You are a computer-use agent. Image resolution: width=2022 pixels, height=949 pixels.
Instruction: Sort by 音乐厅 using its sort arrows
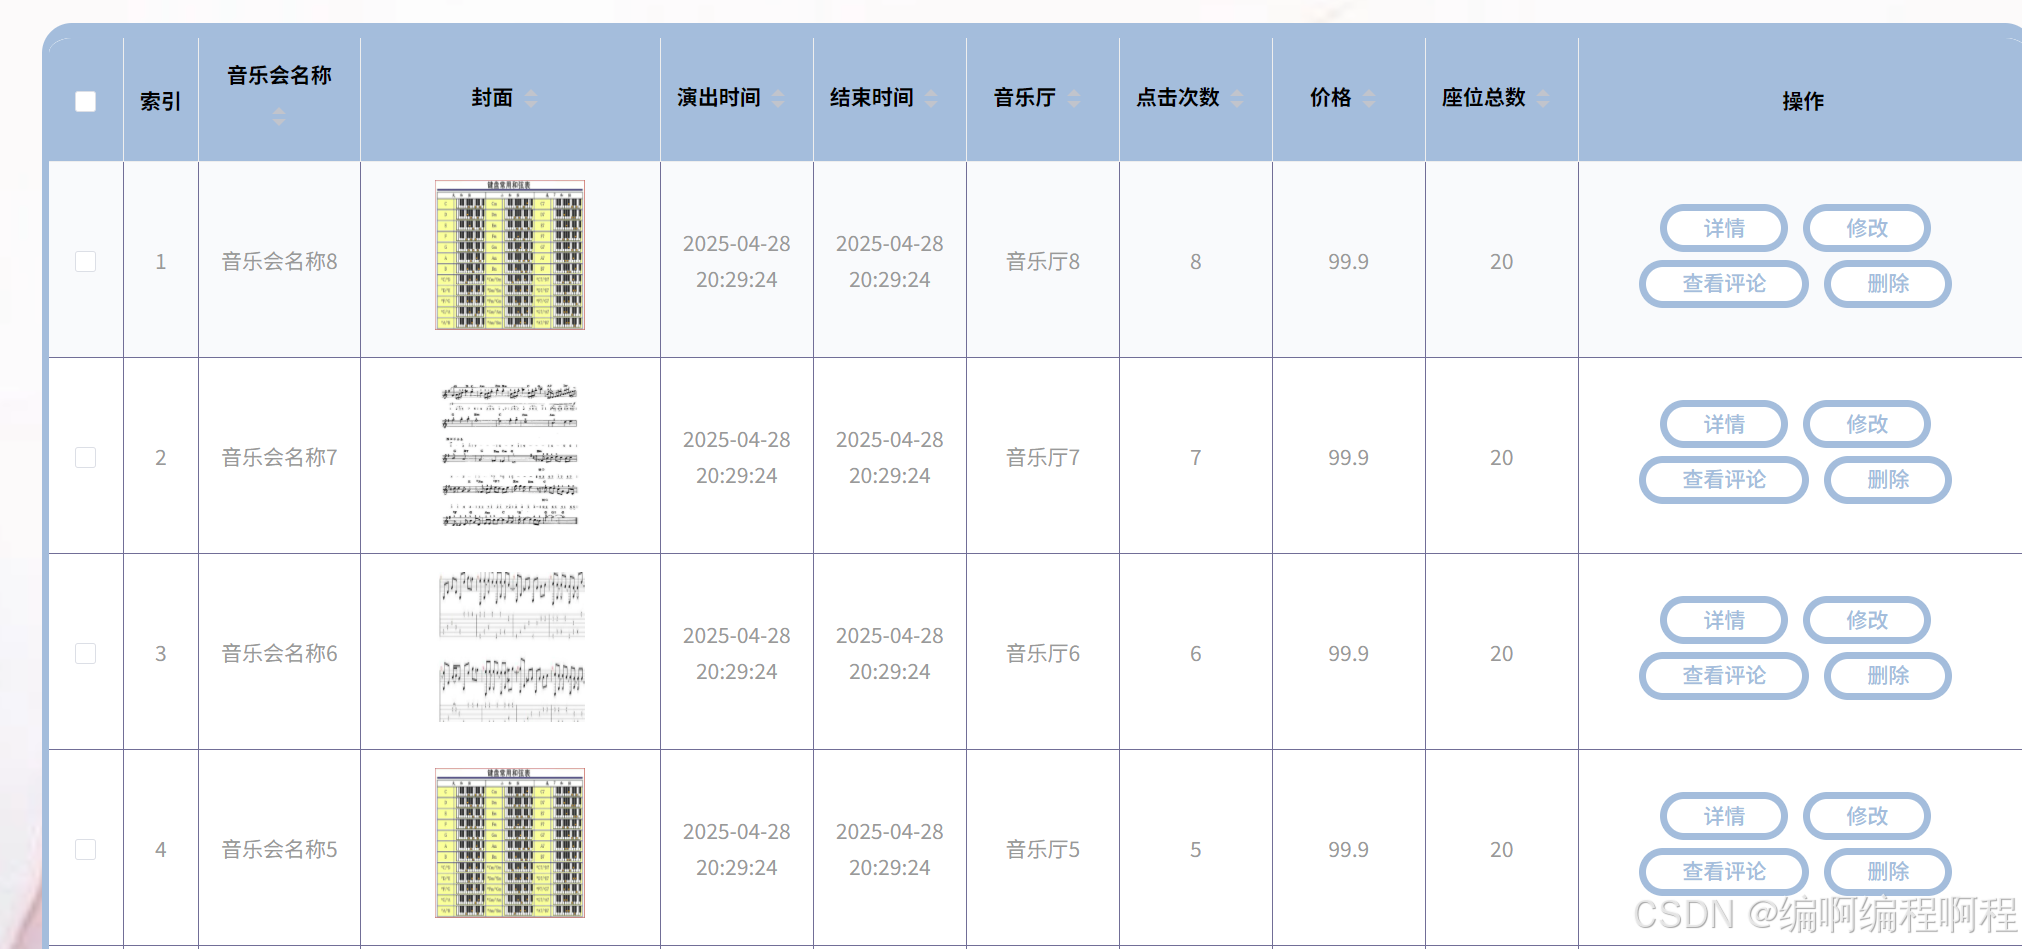tap(1074, 98)
